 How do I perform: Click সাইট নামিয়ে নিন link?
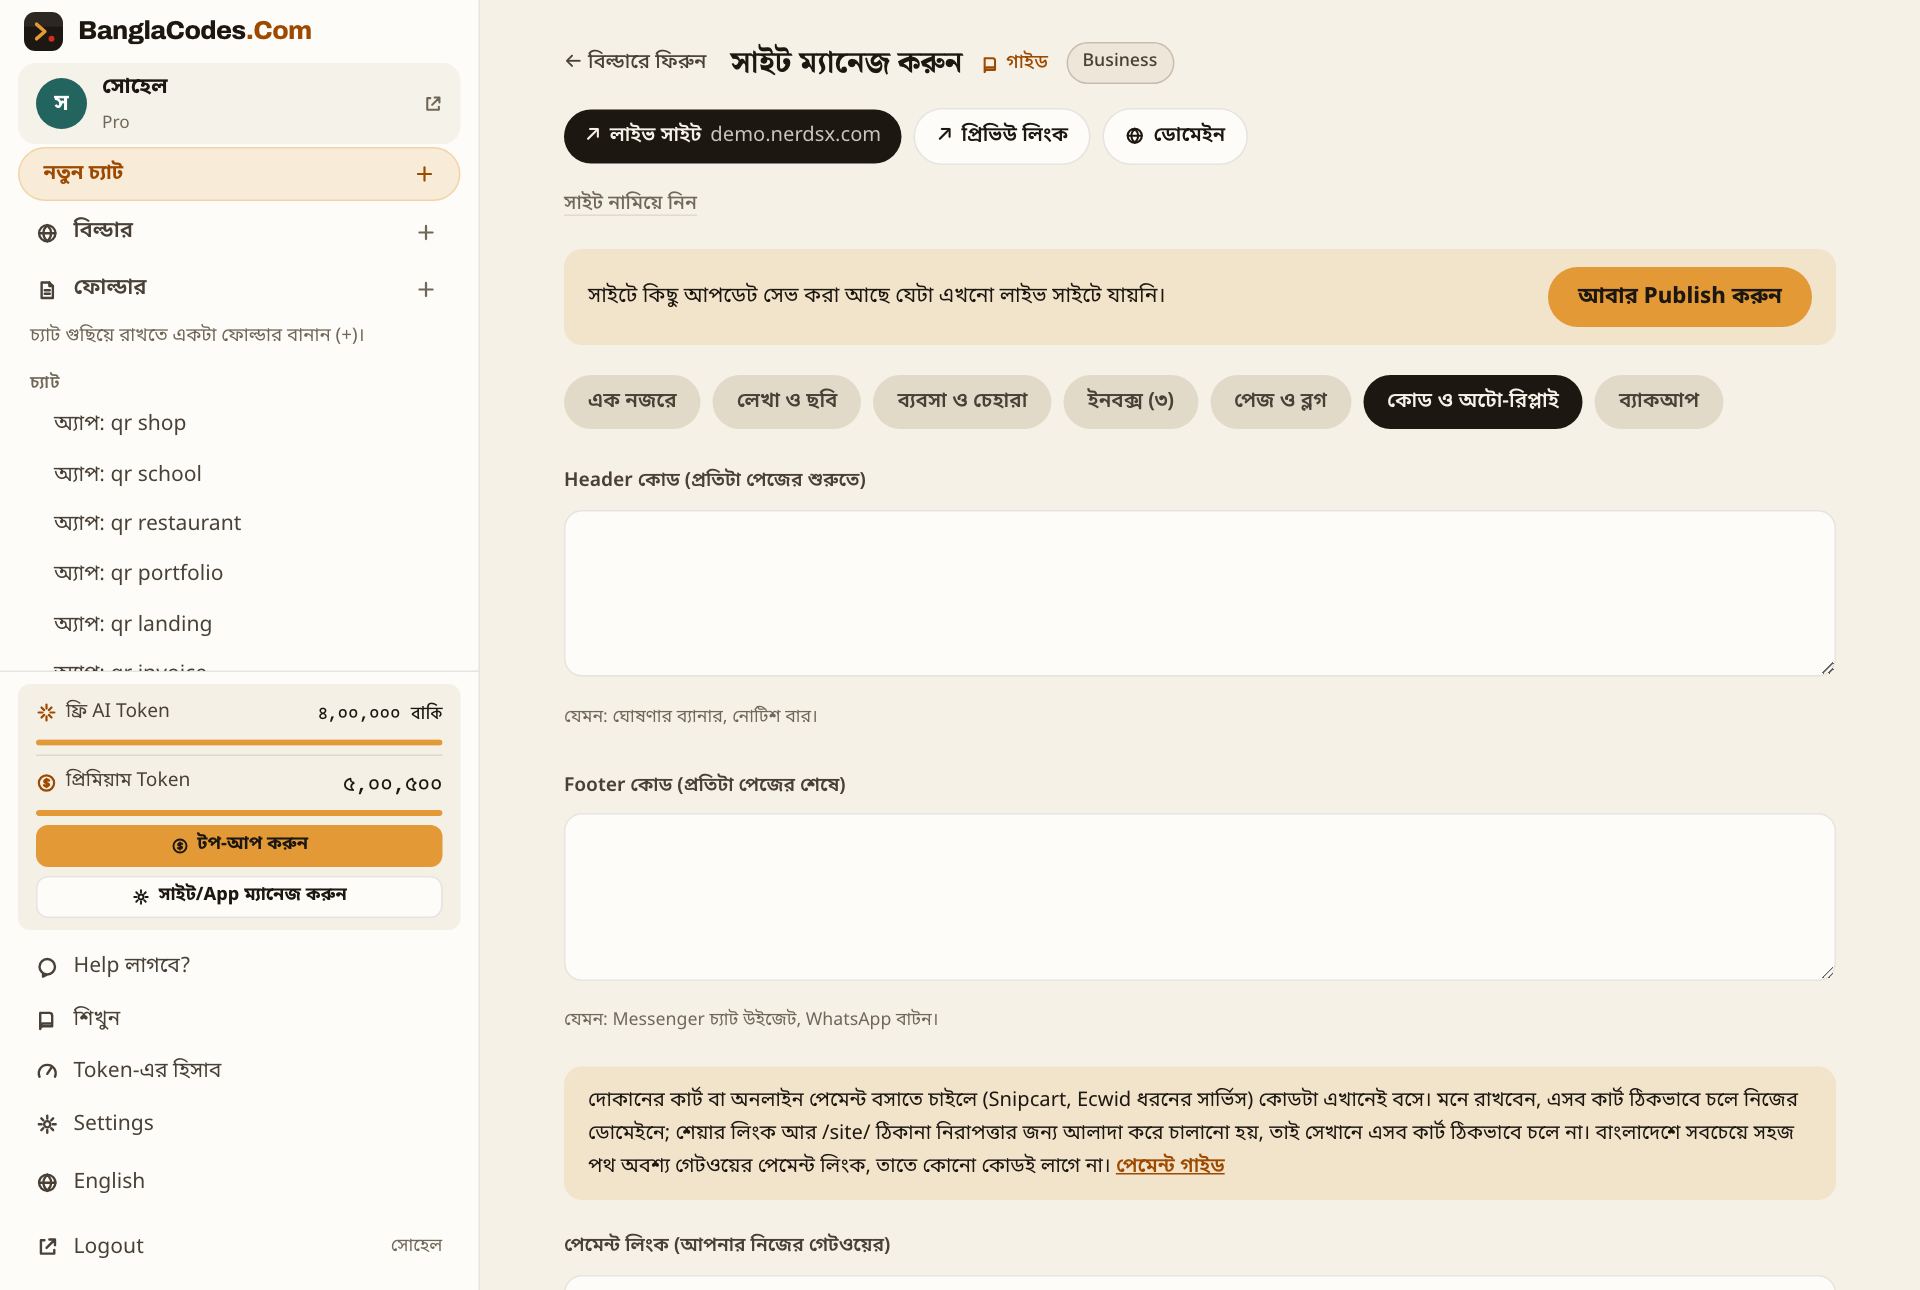pyautogui.click(x=630, y=202)
